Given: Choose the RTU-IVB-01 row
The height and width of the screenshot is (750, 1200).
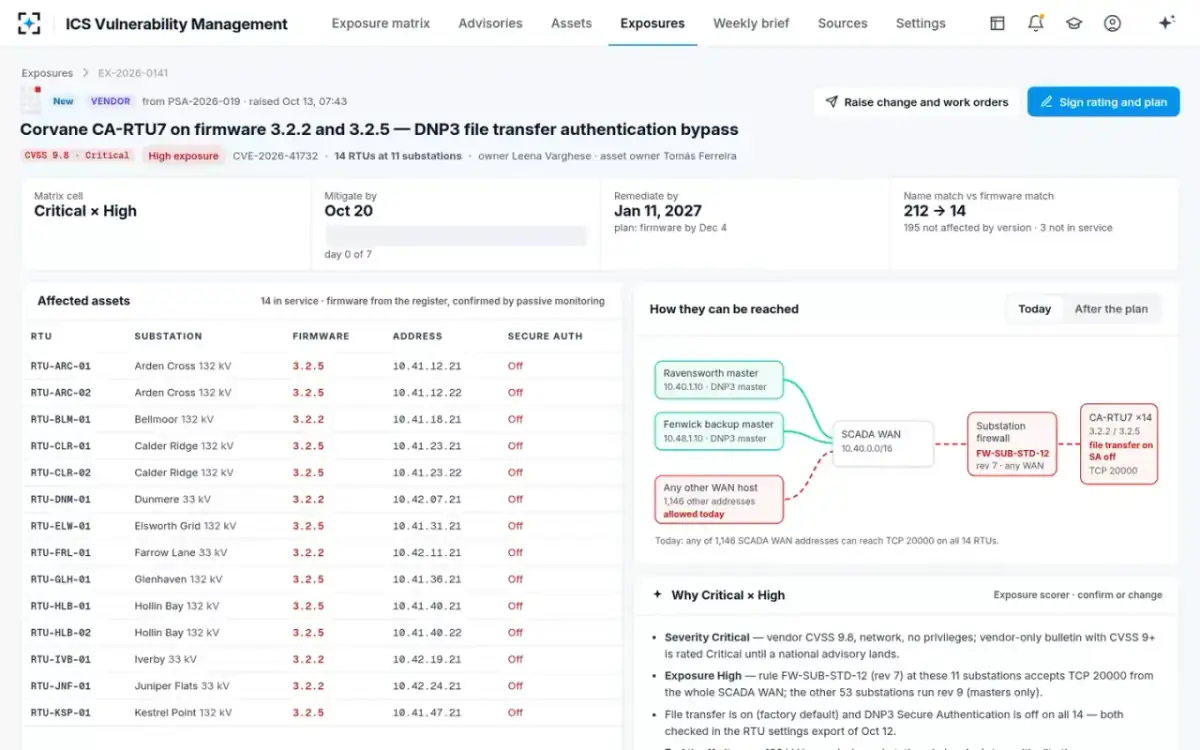Looking at the screenshot, I should pyautogui.click(x=322, y=659).
